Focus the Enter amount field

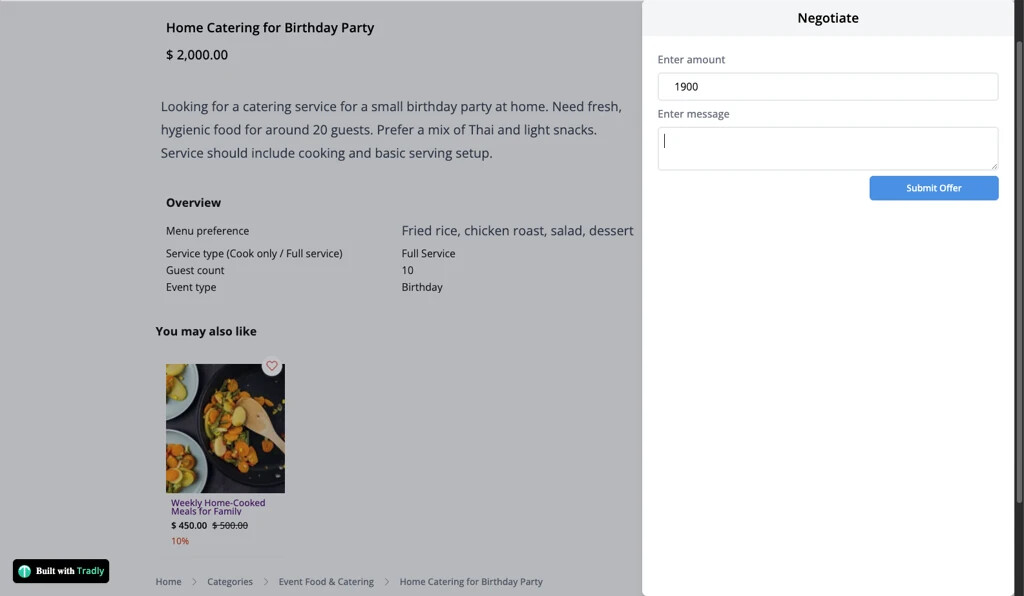click(x=827, y=87)
